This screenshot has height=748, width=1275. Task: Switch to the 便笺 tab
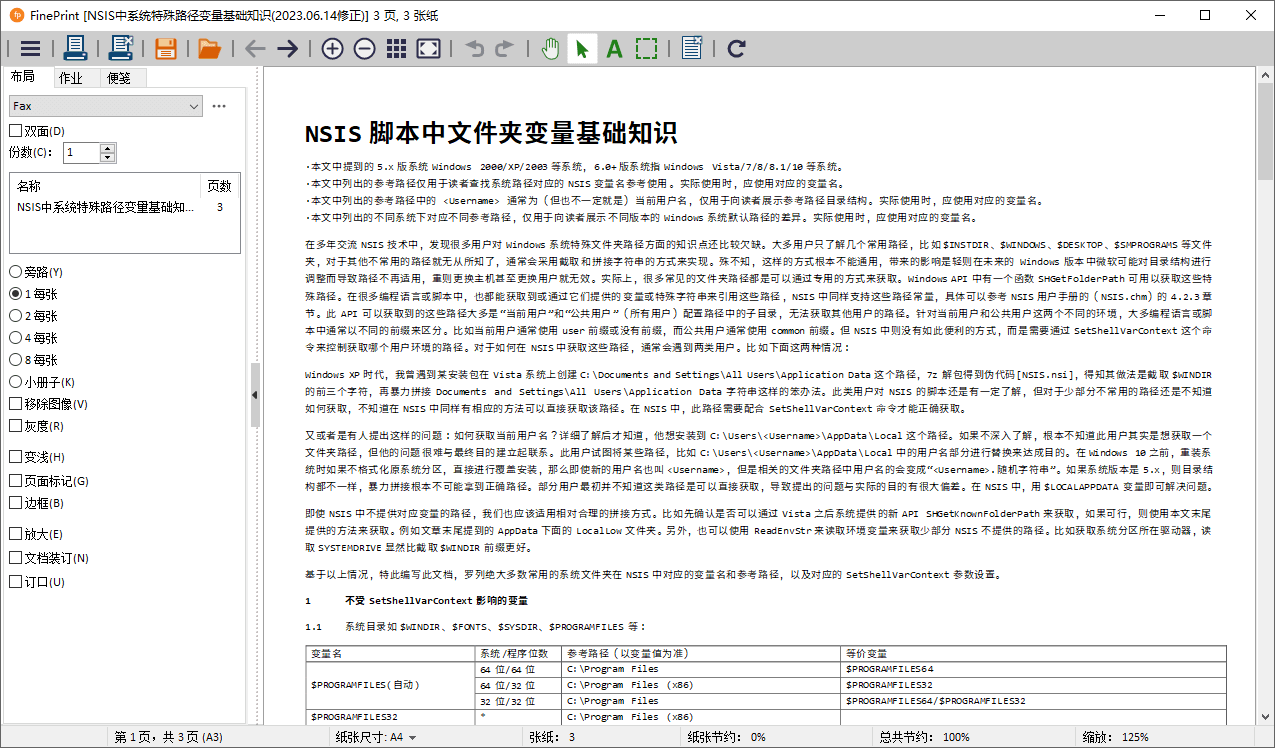pos(120,78)
